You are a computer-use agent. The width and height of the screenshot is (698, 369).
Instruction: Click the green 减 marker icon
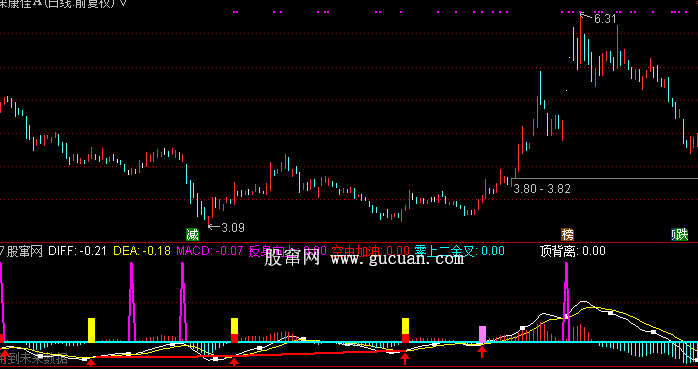tap(192, 234)
